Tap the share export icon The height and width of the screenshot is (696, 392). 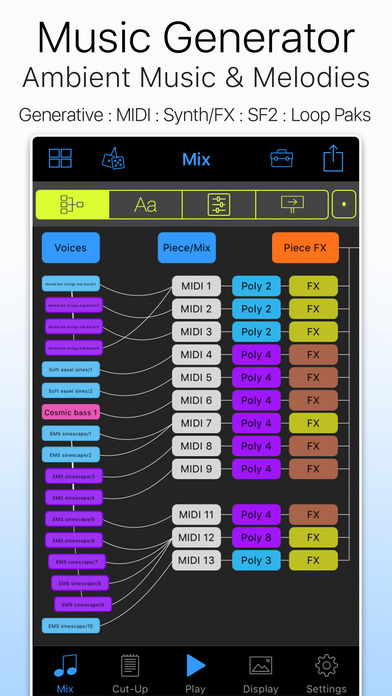click(x=333, y=159)
